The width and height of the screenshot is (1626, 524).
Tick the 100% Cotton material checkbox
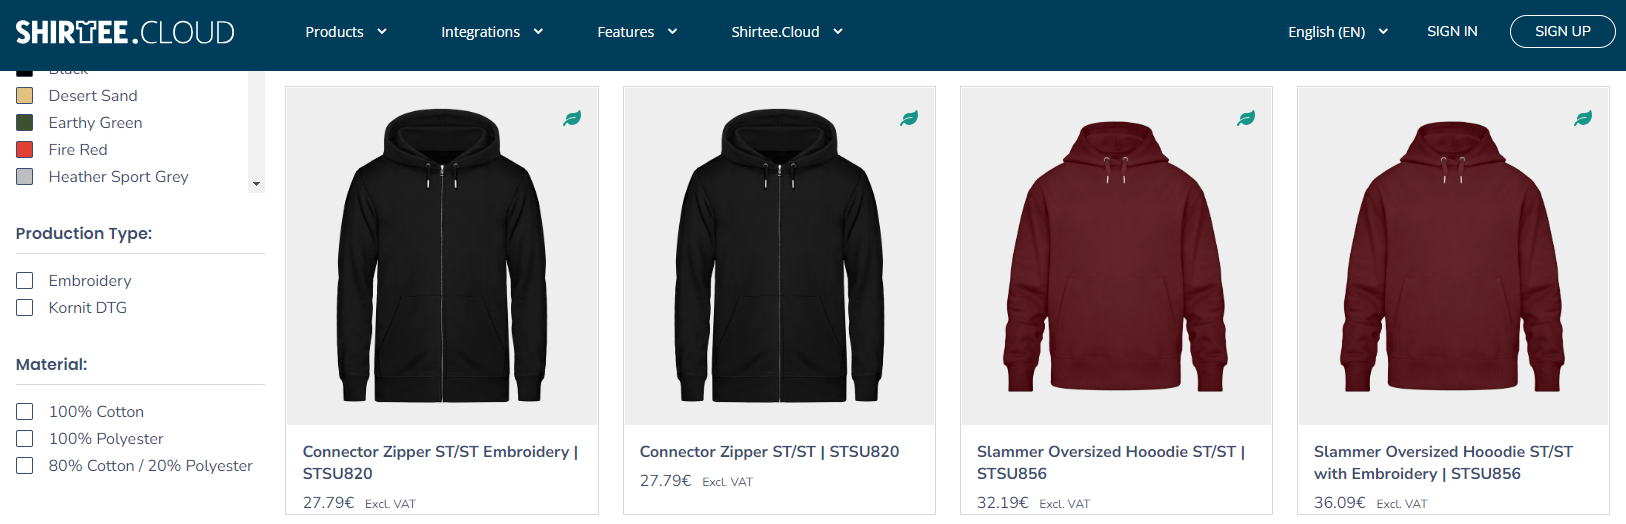[25, 412]
